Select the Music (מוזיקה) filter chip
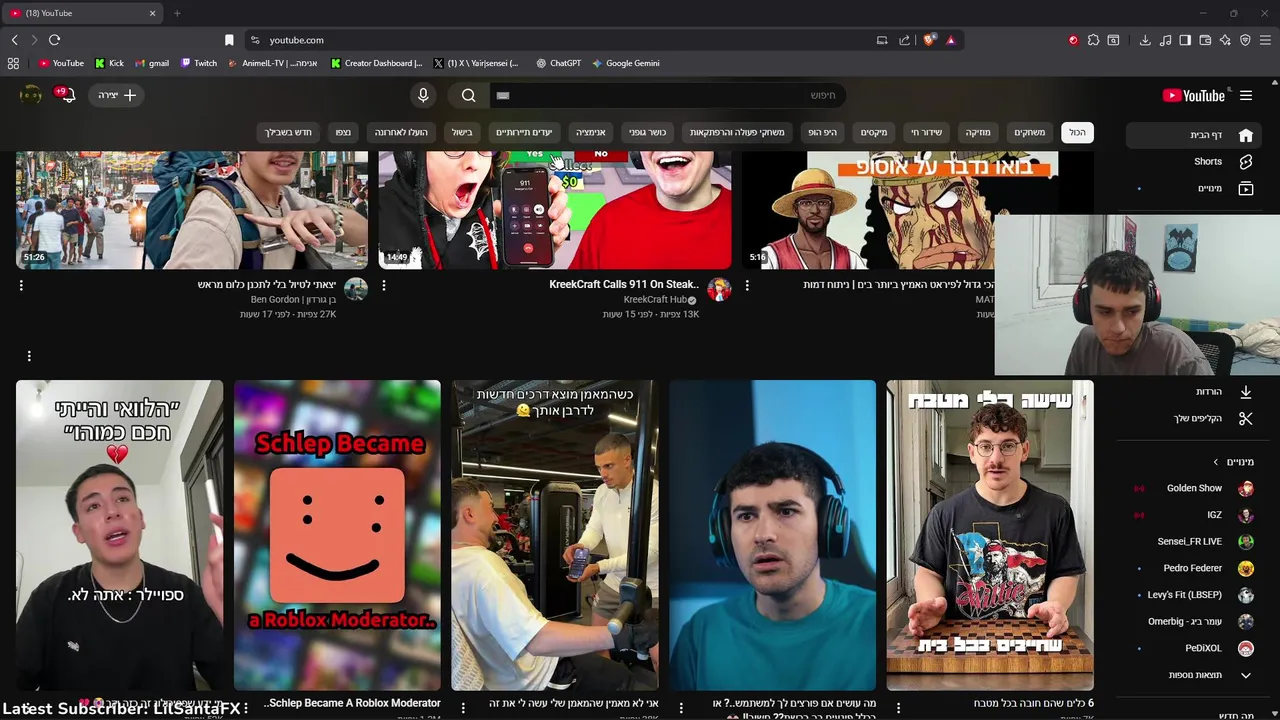Screen dimensions: 1280x720 point(977,132)
